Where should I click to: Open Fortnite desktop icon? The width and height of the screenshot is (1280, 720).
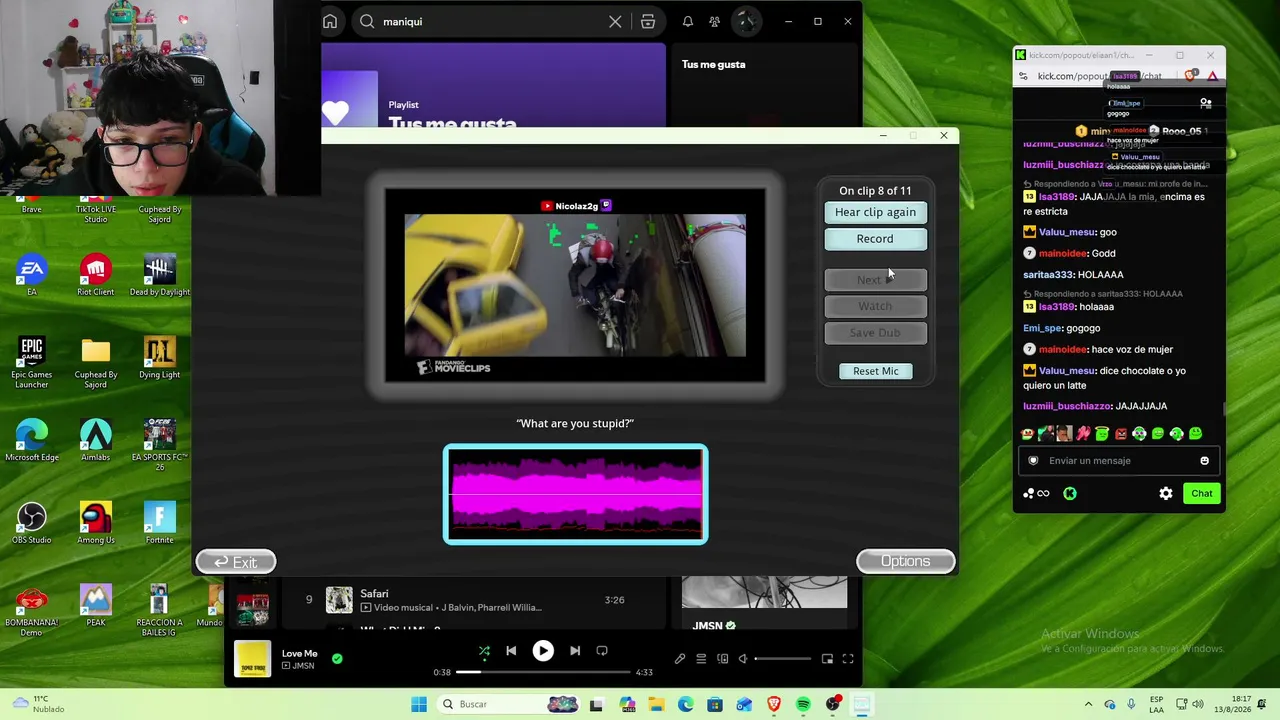click(159, 523)
